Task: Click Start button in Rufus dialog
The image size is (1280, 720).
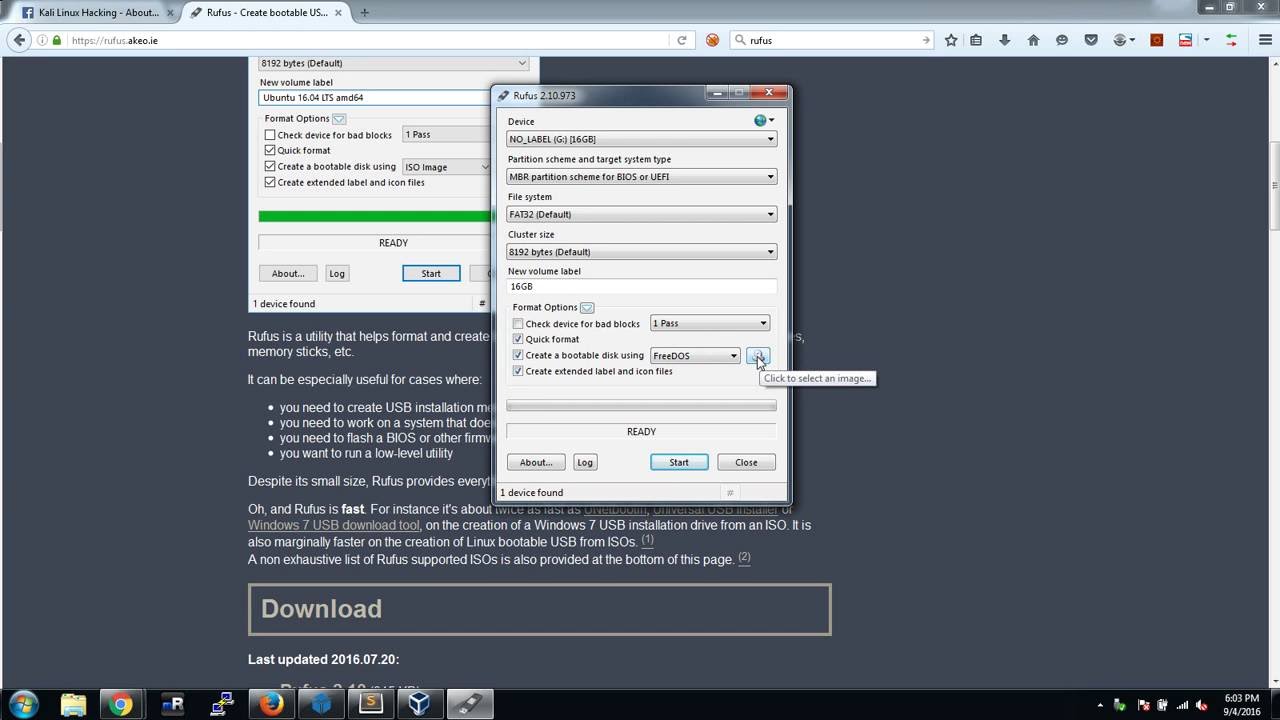Action: click(x=679, y=462)
